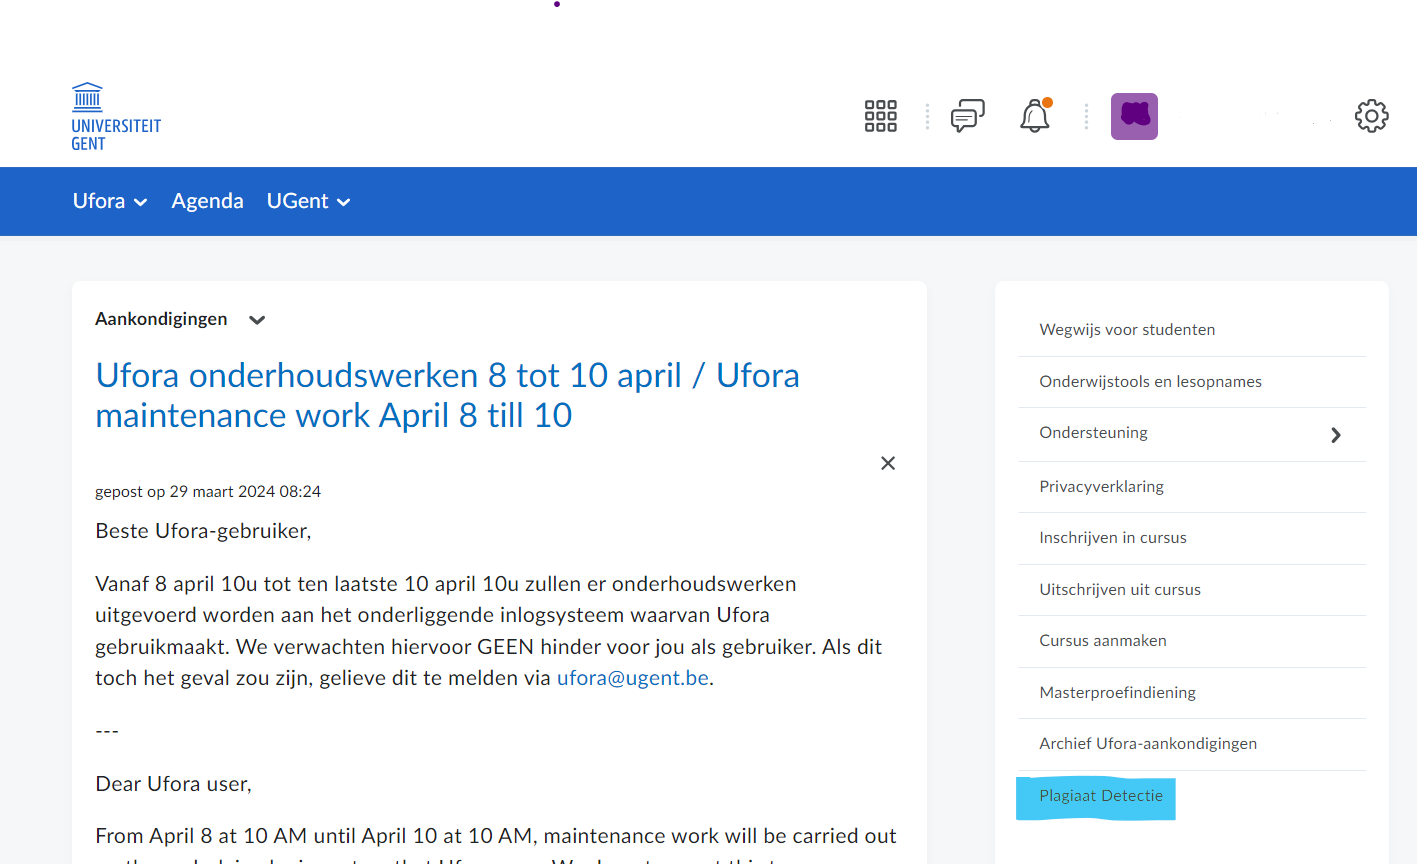This screenshot has height=864, width=1417.
Task: Go to Agenda in the navigation bar
Action: coord(207,201)
